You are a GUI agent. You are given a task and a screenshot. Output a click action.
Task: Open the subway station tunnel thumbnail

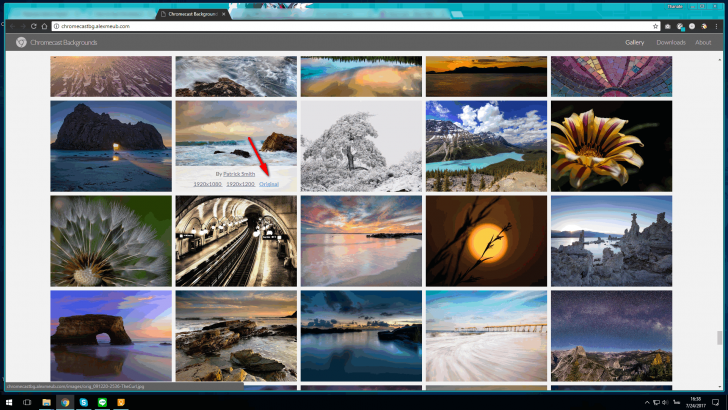click(x=236, y=241)
